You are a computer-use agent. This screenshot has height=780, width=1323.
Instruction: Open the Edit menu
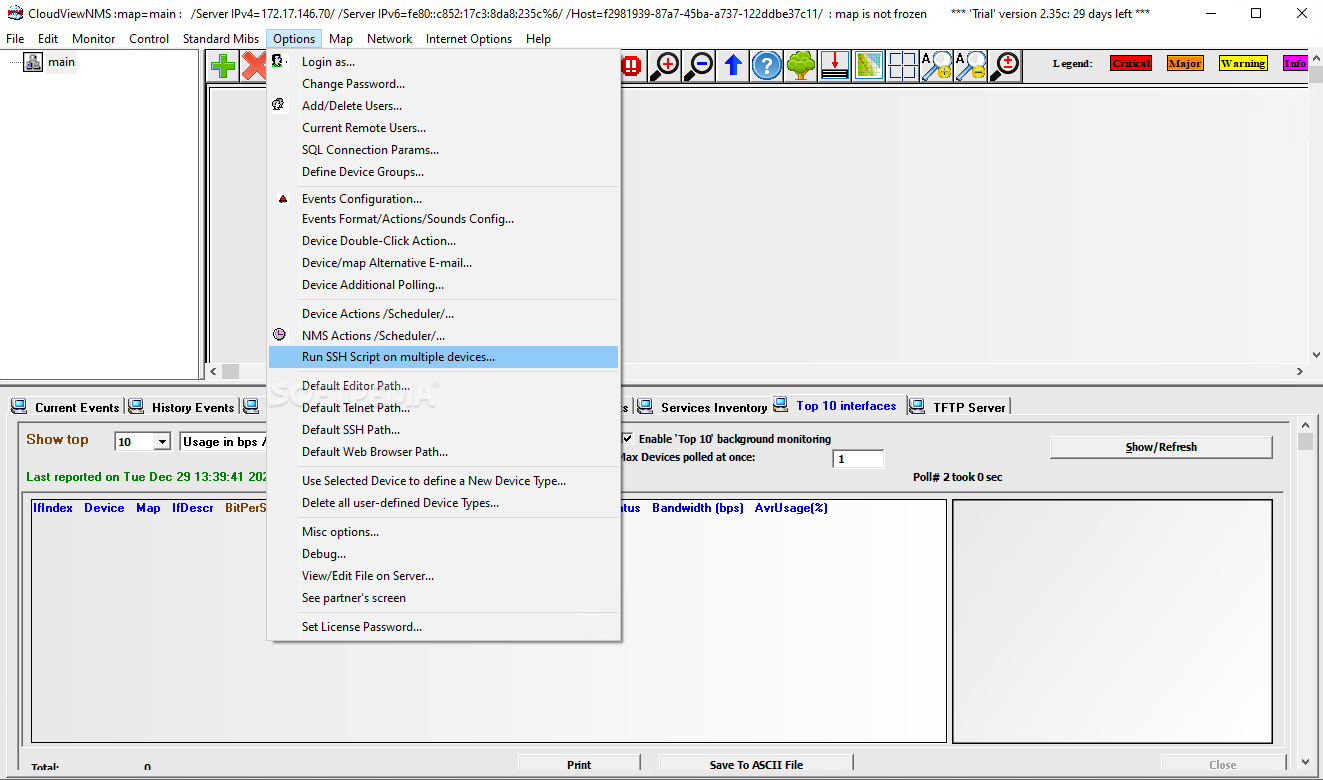48,38
